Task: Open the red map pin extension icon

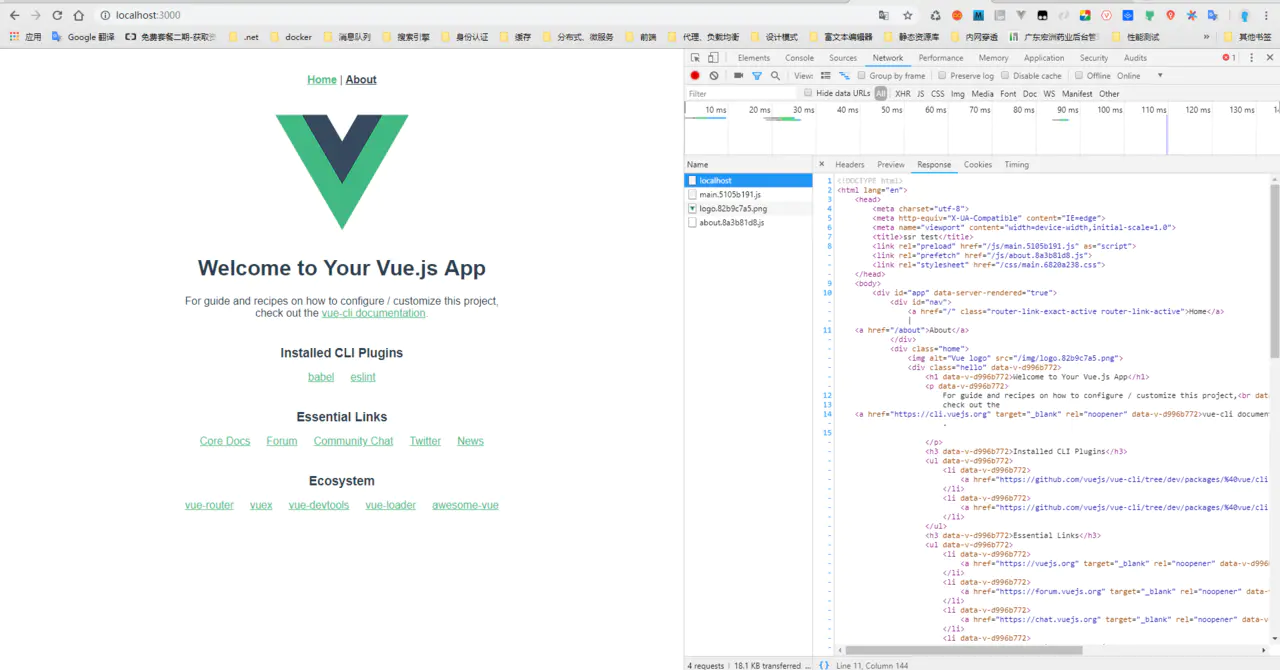Action: click(x=1170, y=15)
